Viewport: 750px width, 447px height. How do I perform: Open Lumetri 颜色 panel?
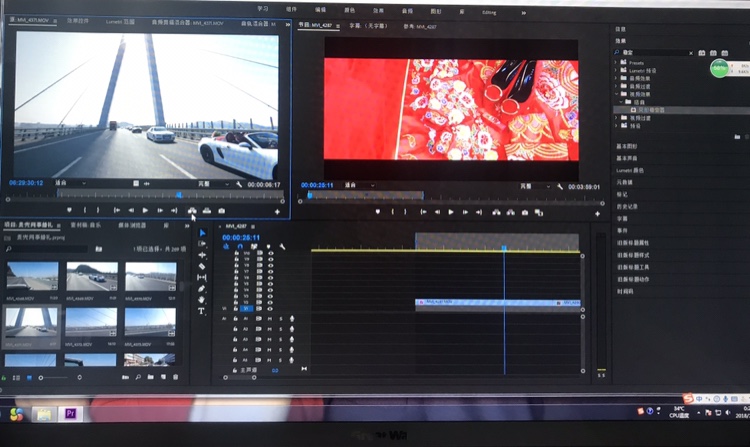point(629,170)
